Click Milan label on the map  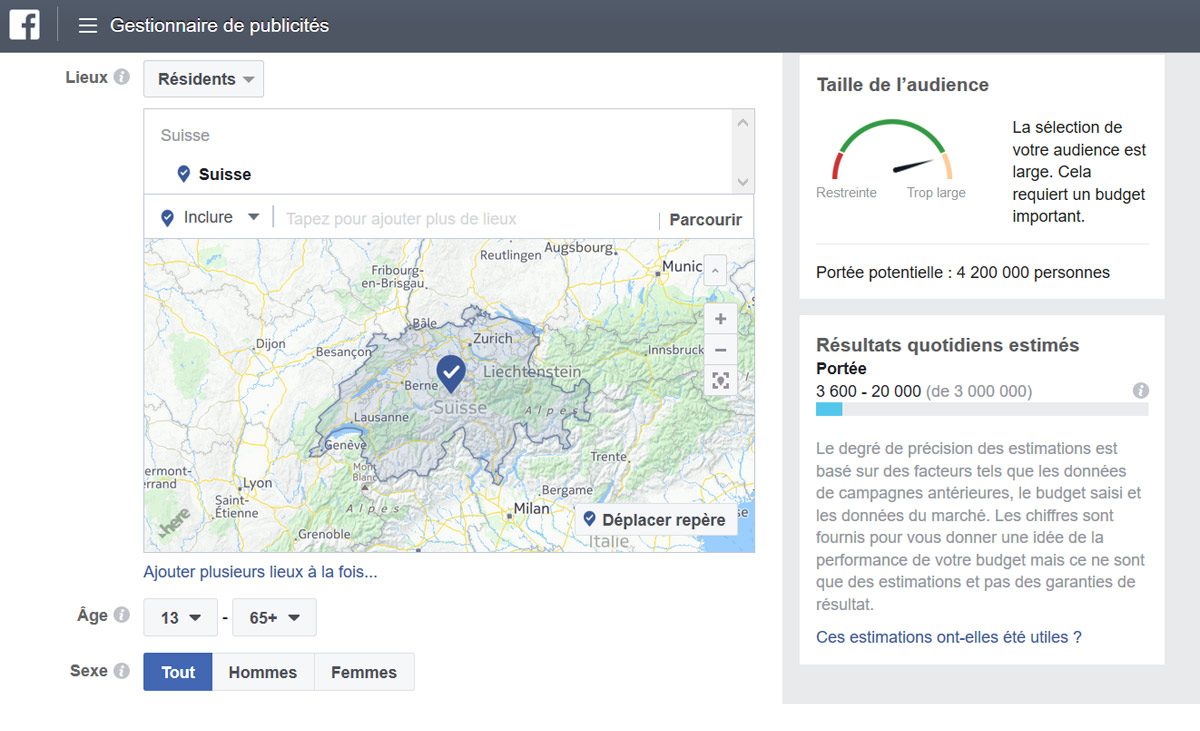(531, 508)
